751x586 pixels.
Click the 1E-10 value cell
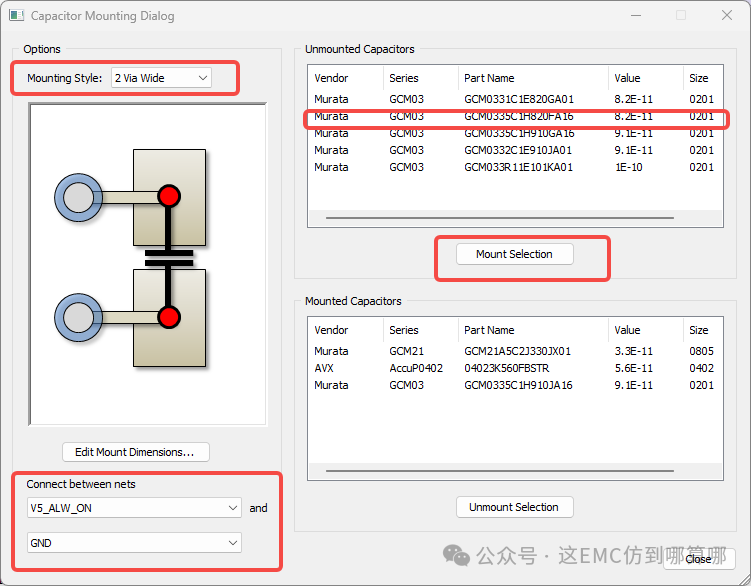pyautogui.click(x=629, y=167)
